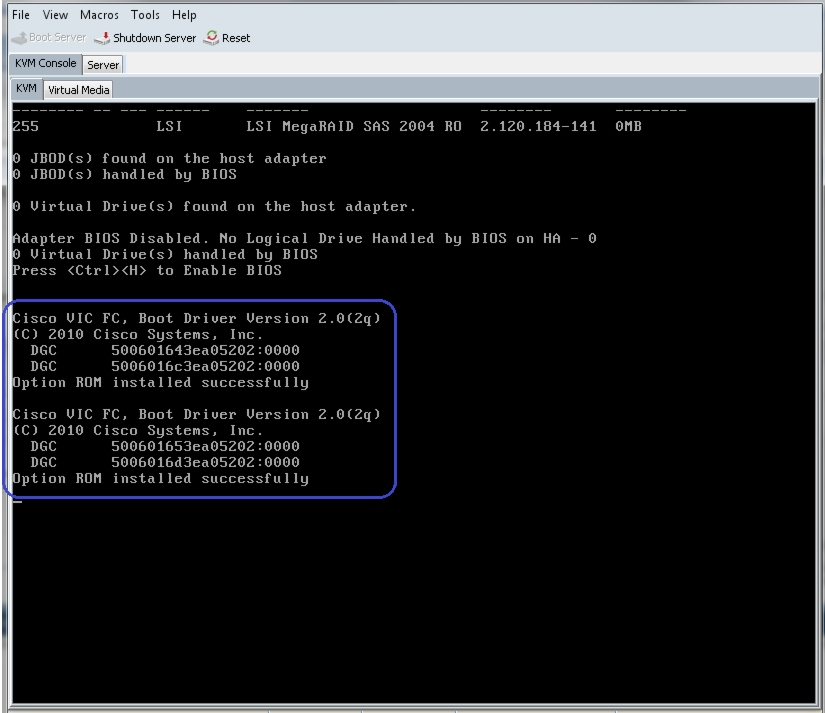Open the Macros menu

[99, 15]
